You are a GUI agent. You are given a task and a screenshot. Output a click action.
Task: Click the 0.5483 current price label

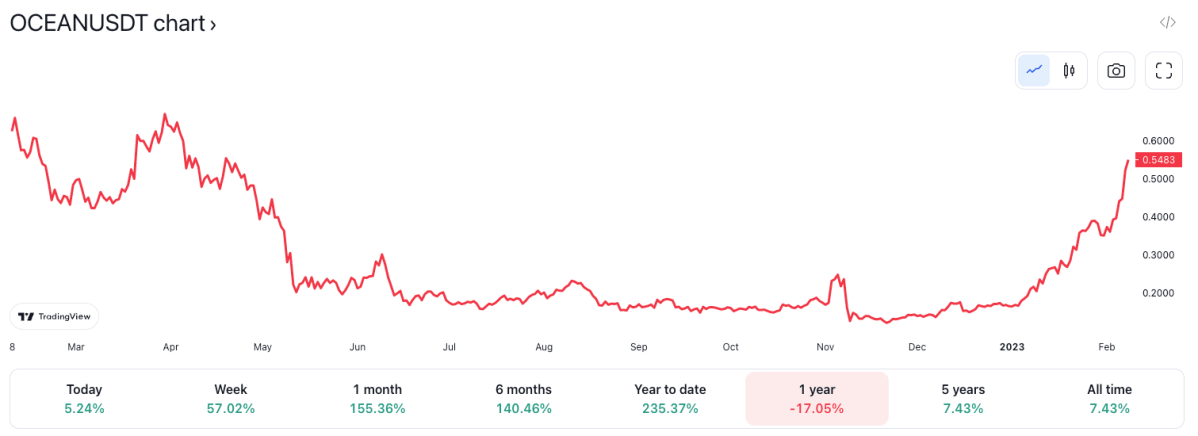[x=1159, y=160]
